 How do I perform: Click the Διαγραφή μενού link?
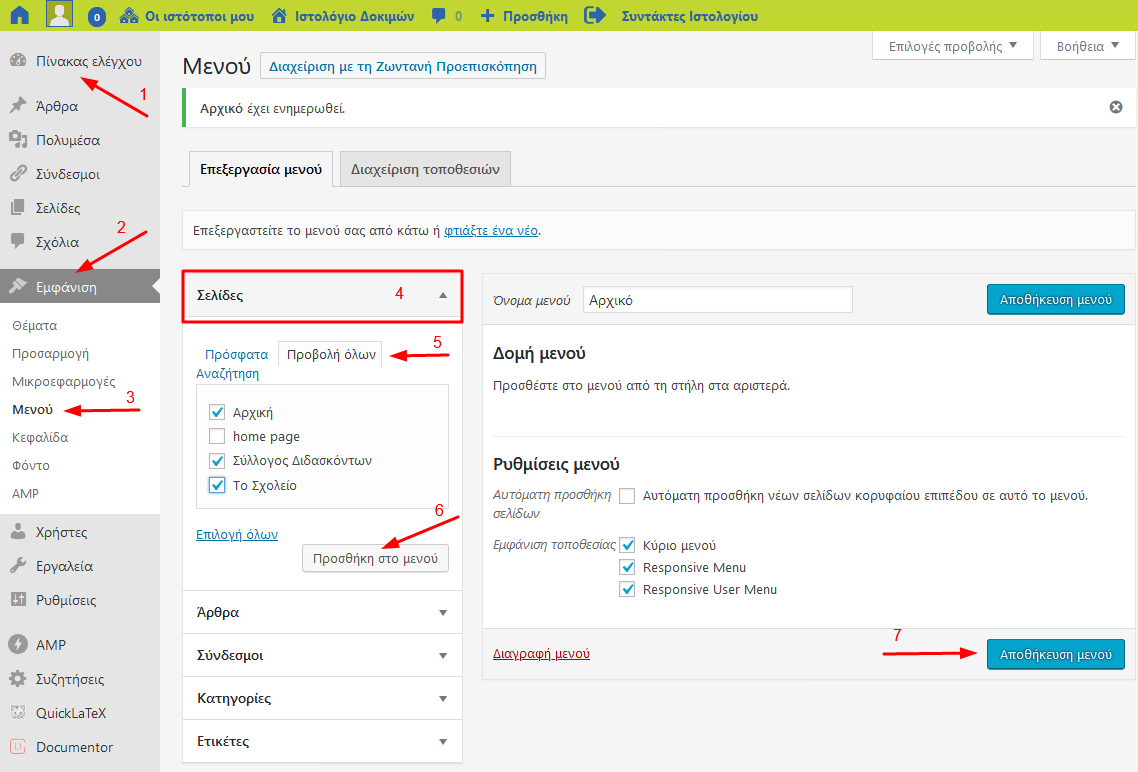point(541,654)
